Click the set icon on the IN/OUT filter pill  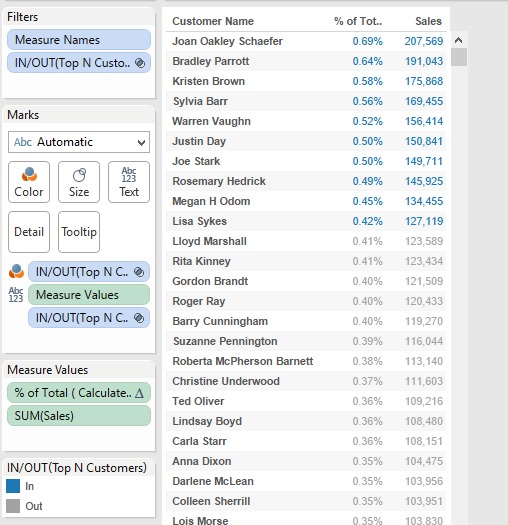click(x=140, y=63)
